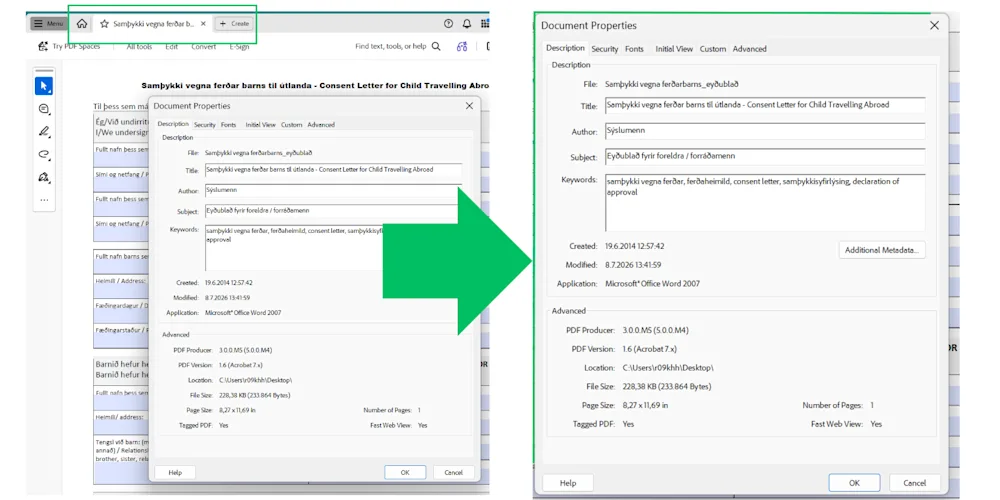Select Advanced tab in smaller dialog
Screen dimensions: 1000x500
click(x=321, y=125)
